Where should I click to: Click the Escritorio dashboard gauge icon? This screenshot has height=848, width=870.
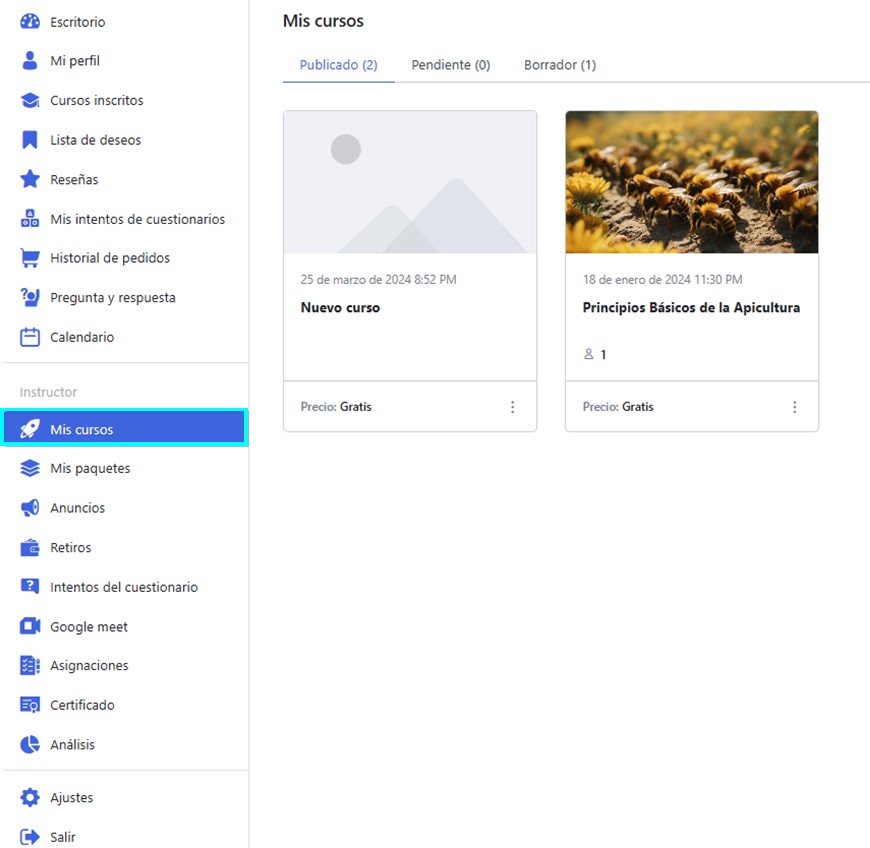click(30, 22)
